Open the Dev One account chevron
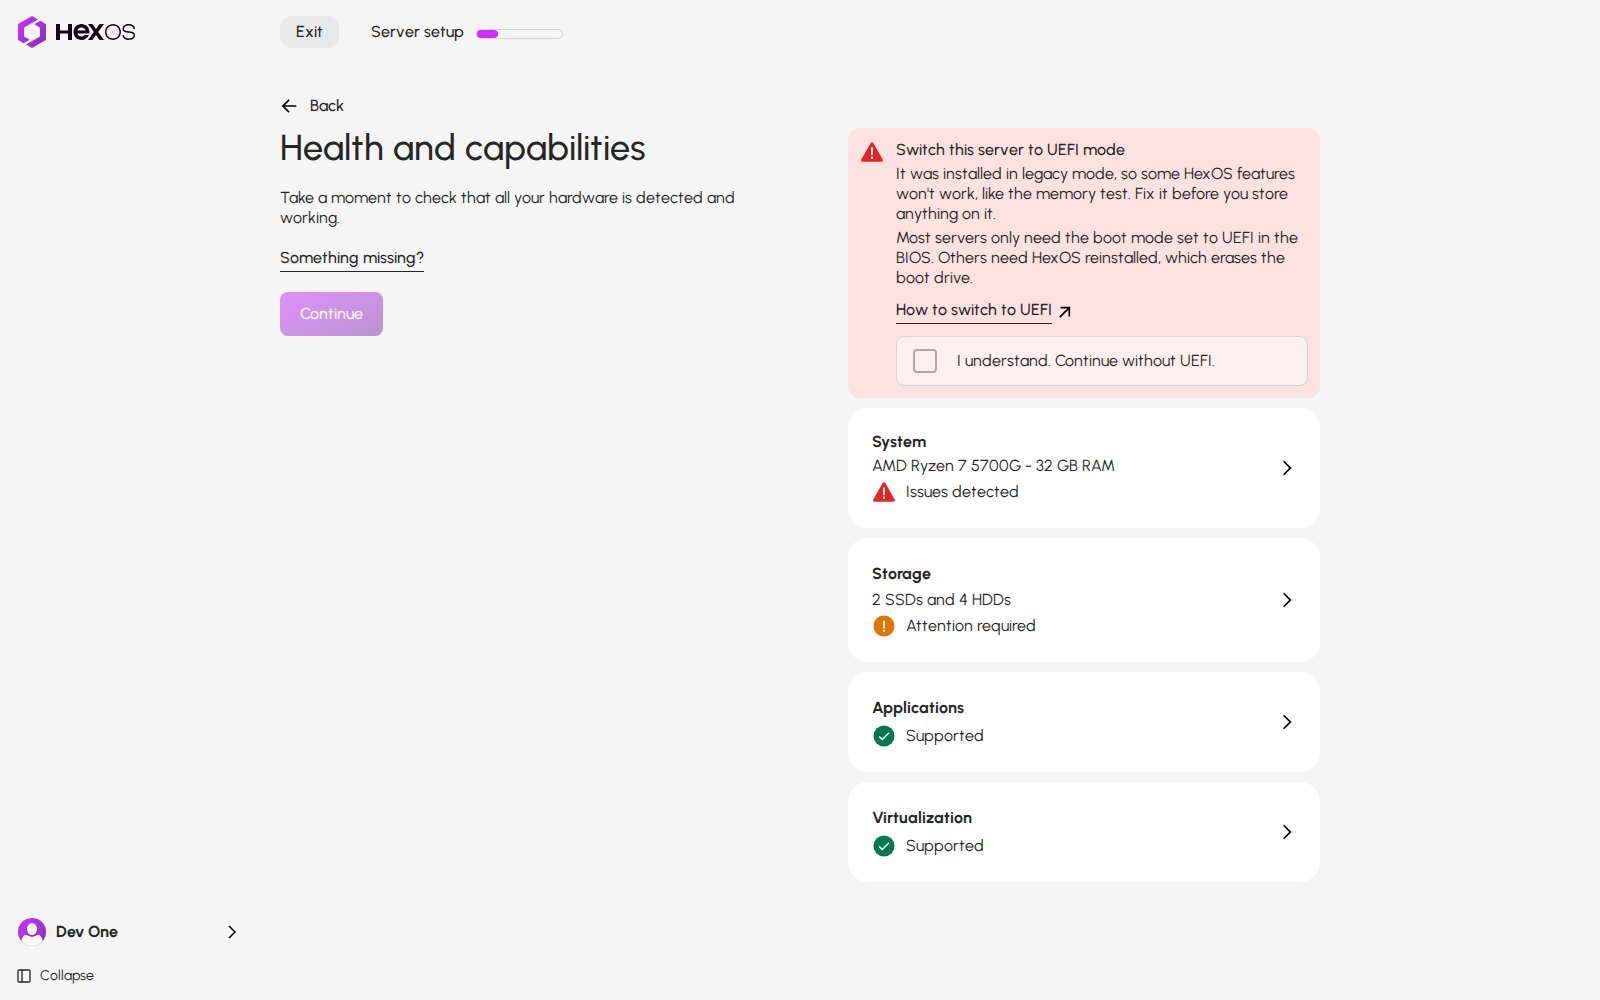The width and height of the screenshot is (1600, 1000). tap(232, 932)
